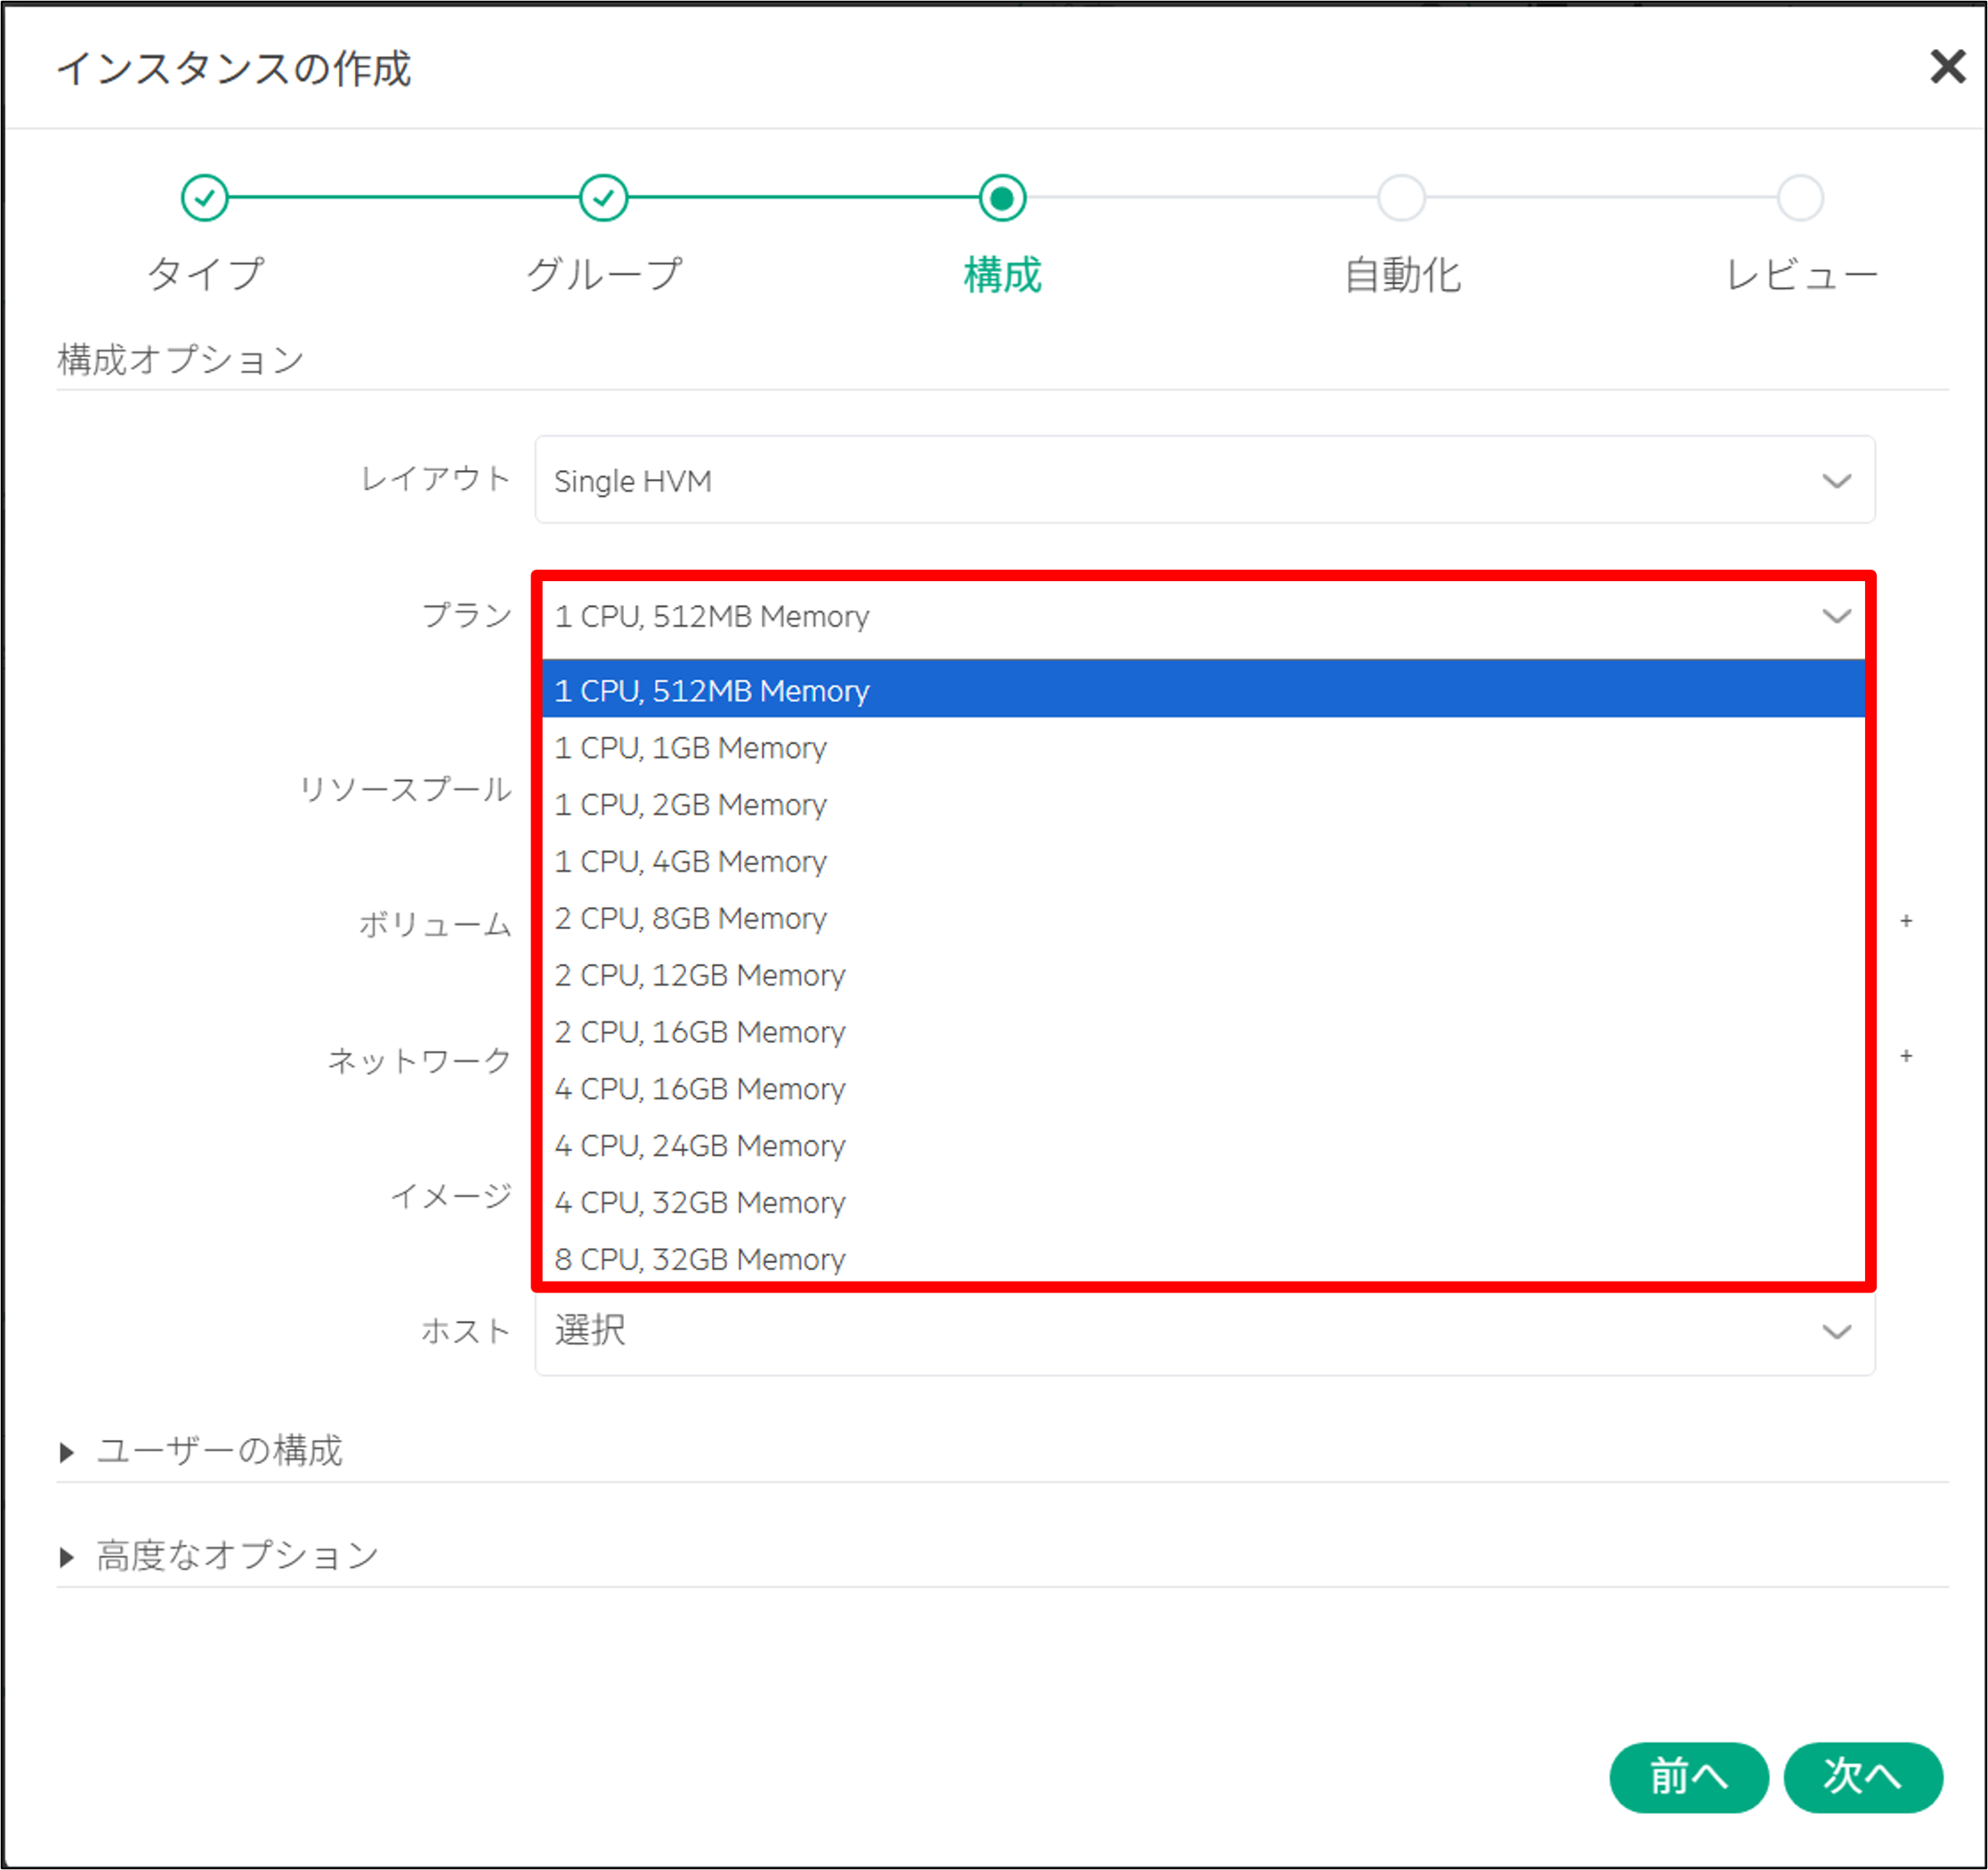Click the グループ step checkmark circle
This screenshot has height=1870, width=1988.
click(604, 198)
